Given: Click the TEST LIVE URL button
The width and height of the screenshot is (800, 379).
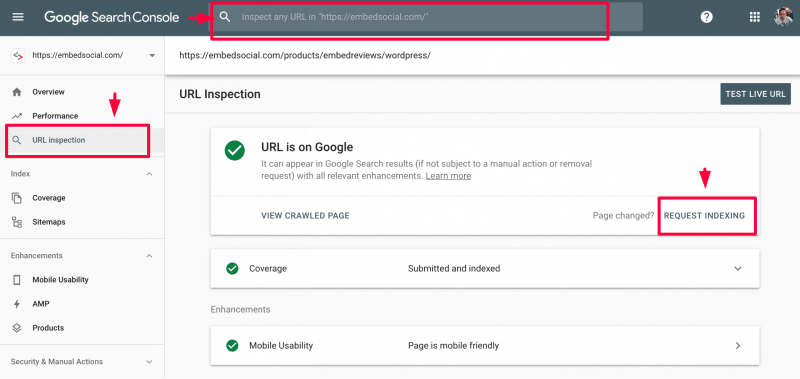Looking at the screenshot, I should coord(755,94).
